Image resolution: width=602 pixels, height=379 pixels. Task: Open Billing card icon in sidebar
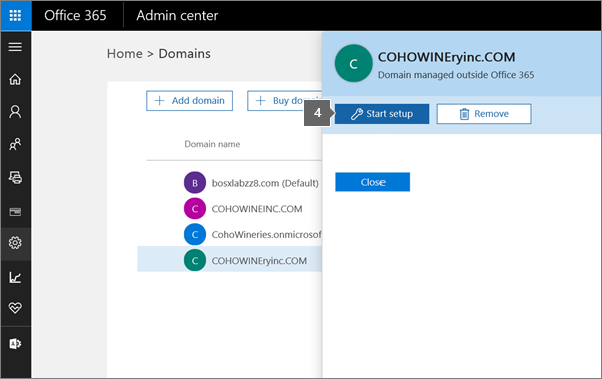[x=15, y=212]
